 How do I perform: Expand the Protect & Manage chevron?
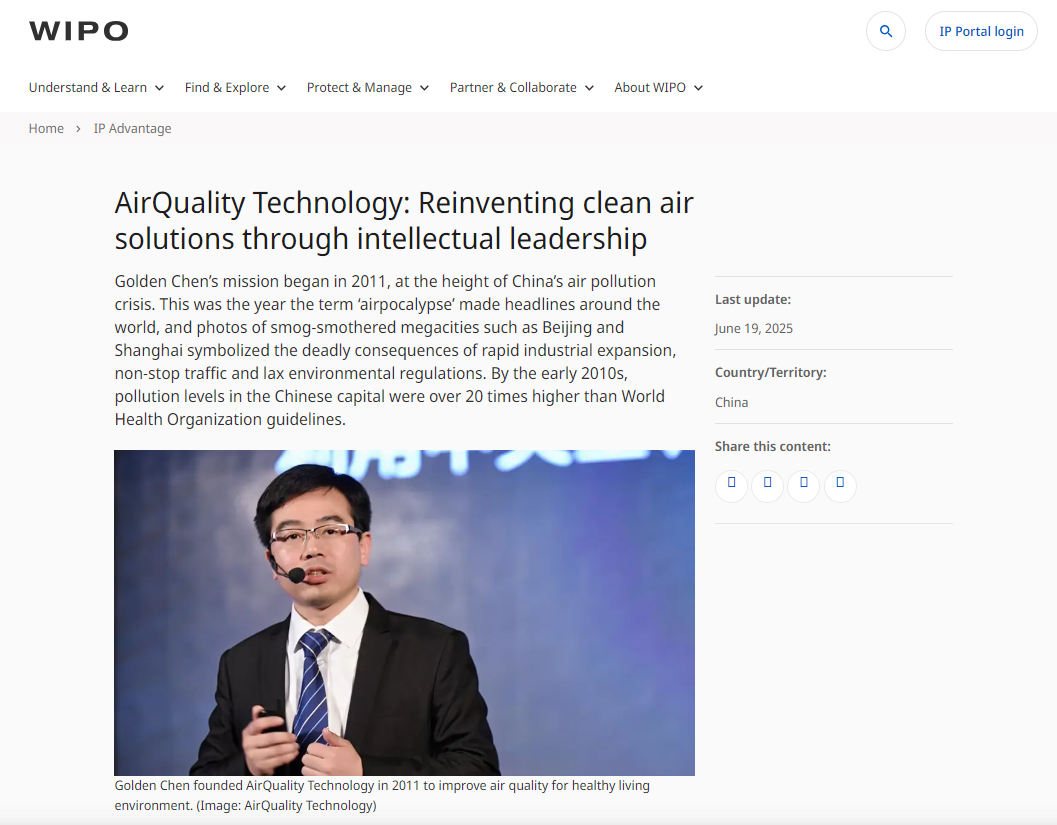pos(425,88)
